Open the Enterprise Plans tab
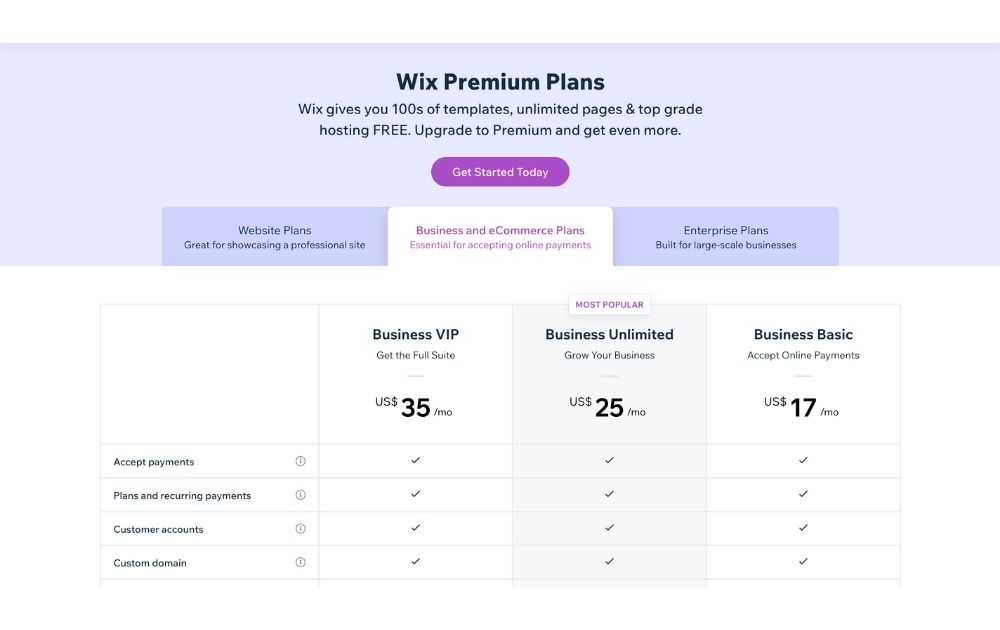The image size is (1000, 630). [x=726, y=237]
